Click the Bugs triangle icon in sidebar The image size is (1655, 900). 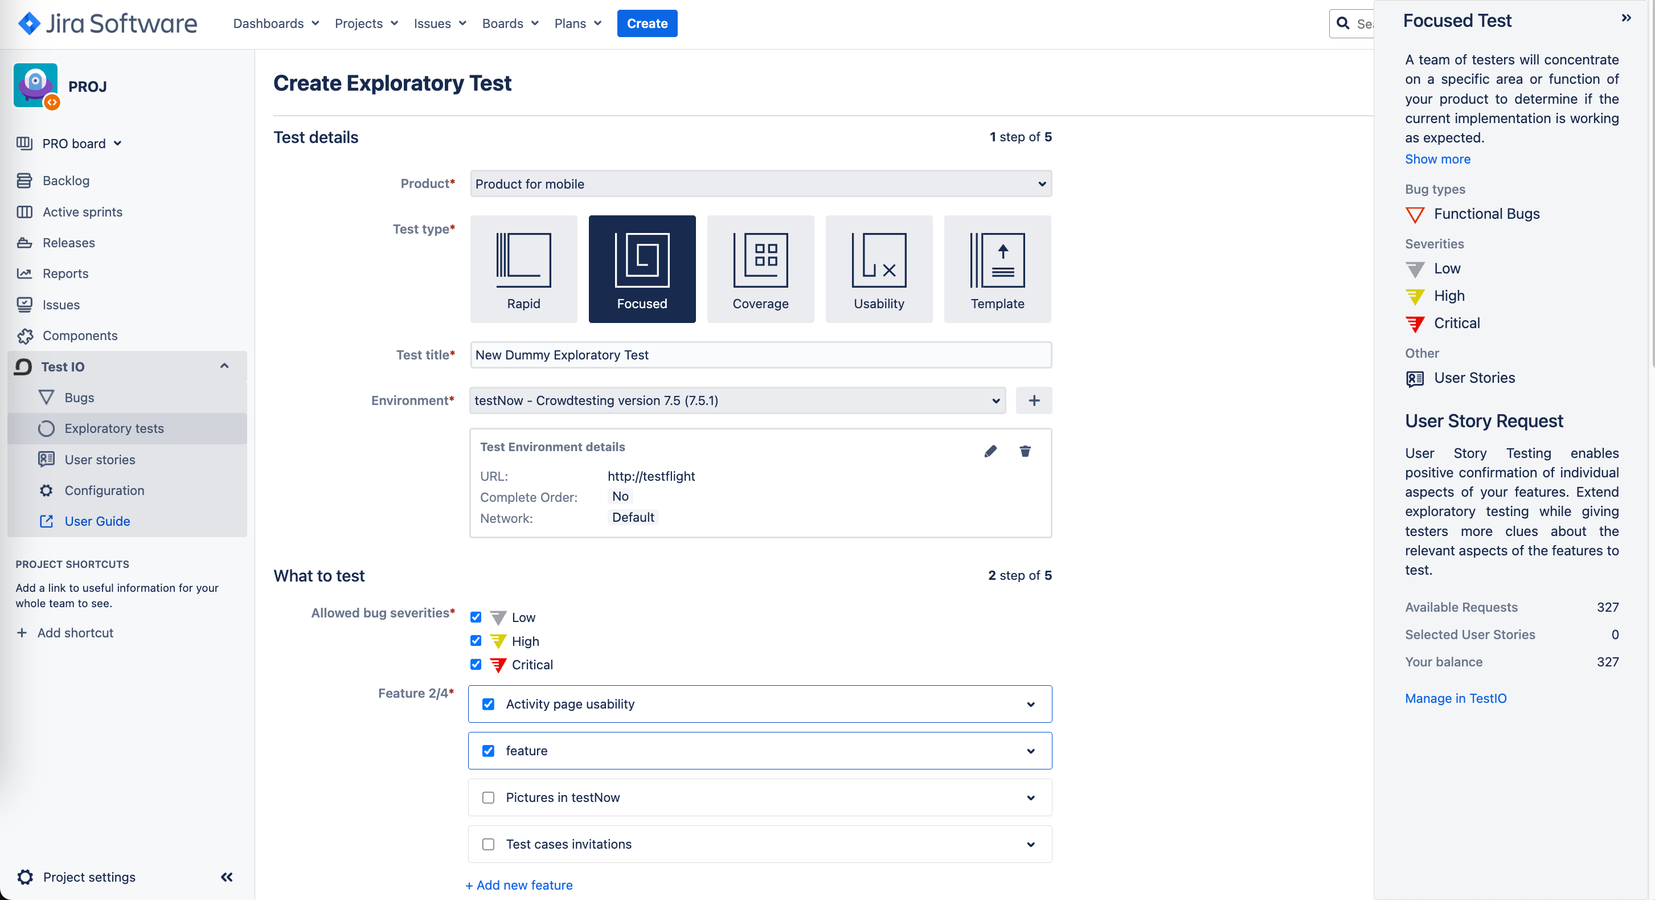pyautogui.click(x=46, y=398)
